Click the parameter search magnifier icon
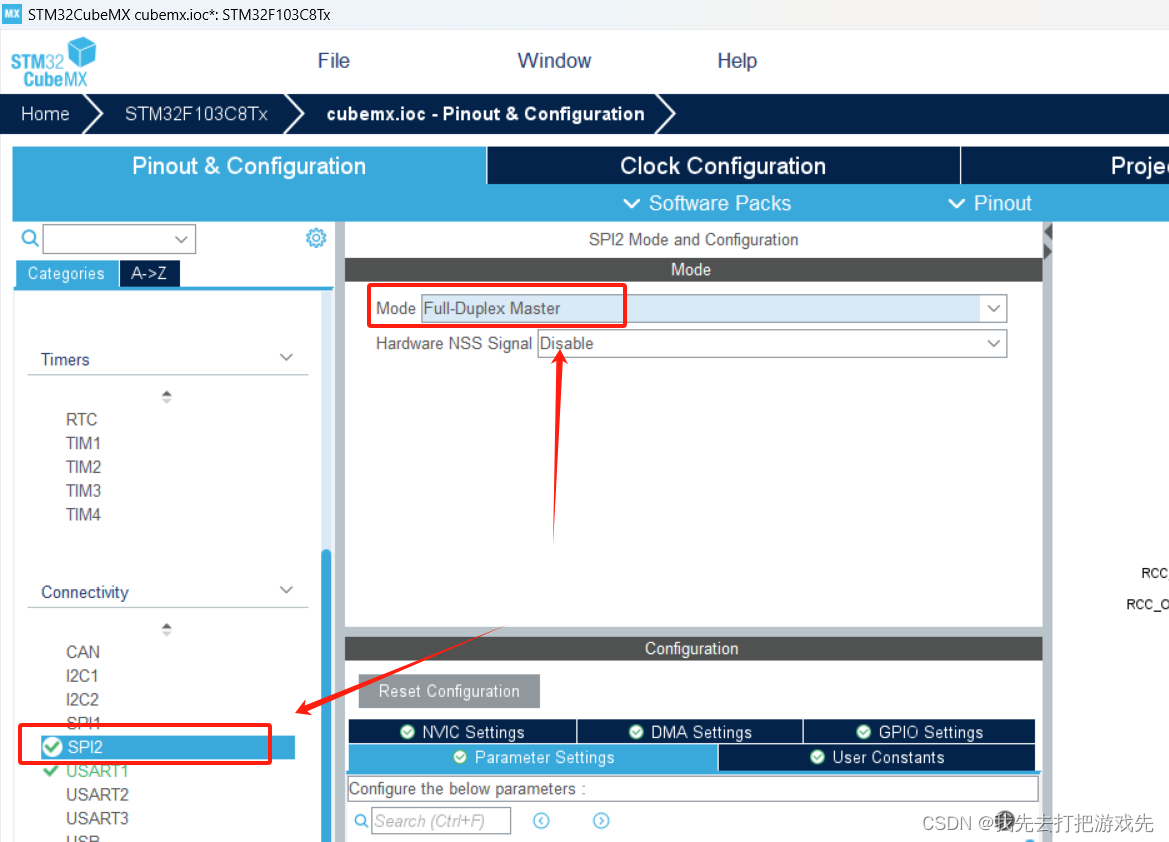1169x842 pixels. click(361, 820)
